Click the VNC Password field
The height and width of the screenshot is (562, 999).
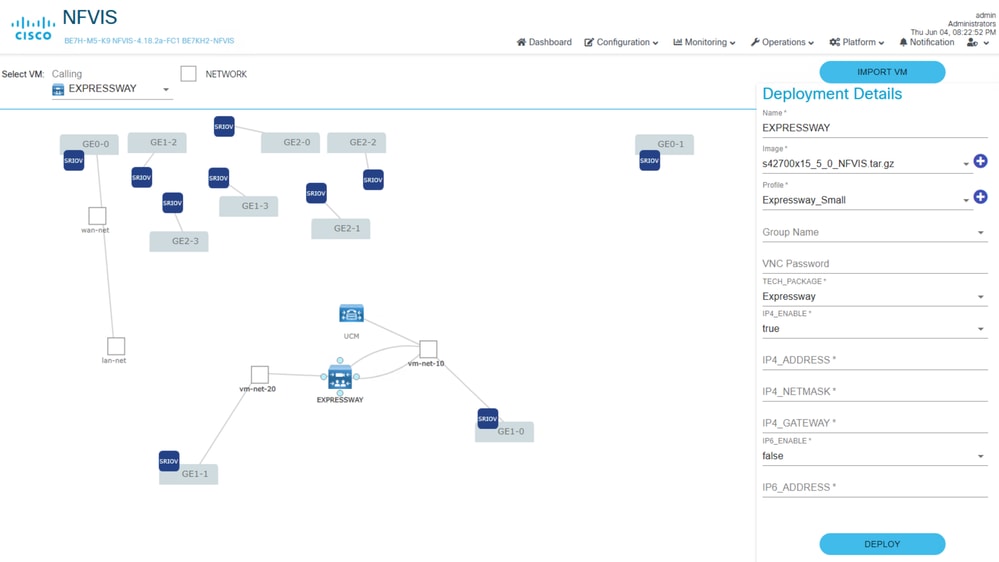[x=875, y=264]
